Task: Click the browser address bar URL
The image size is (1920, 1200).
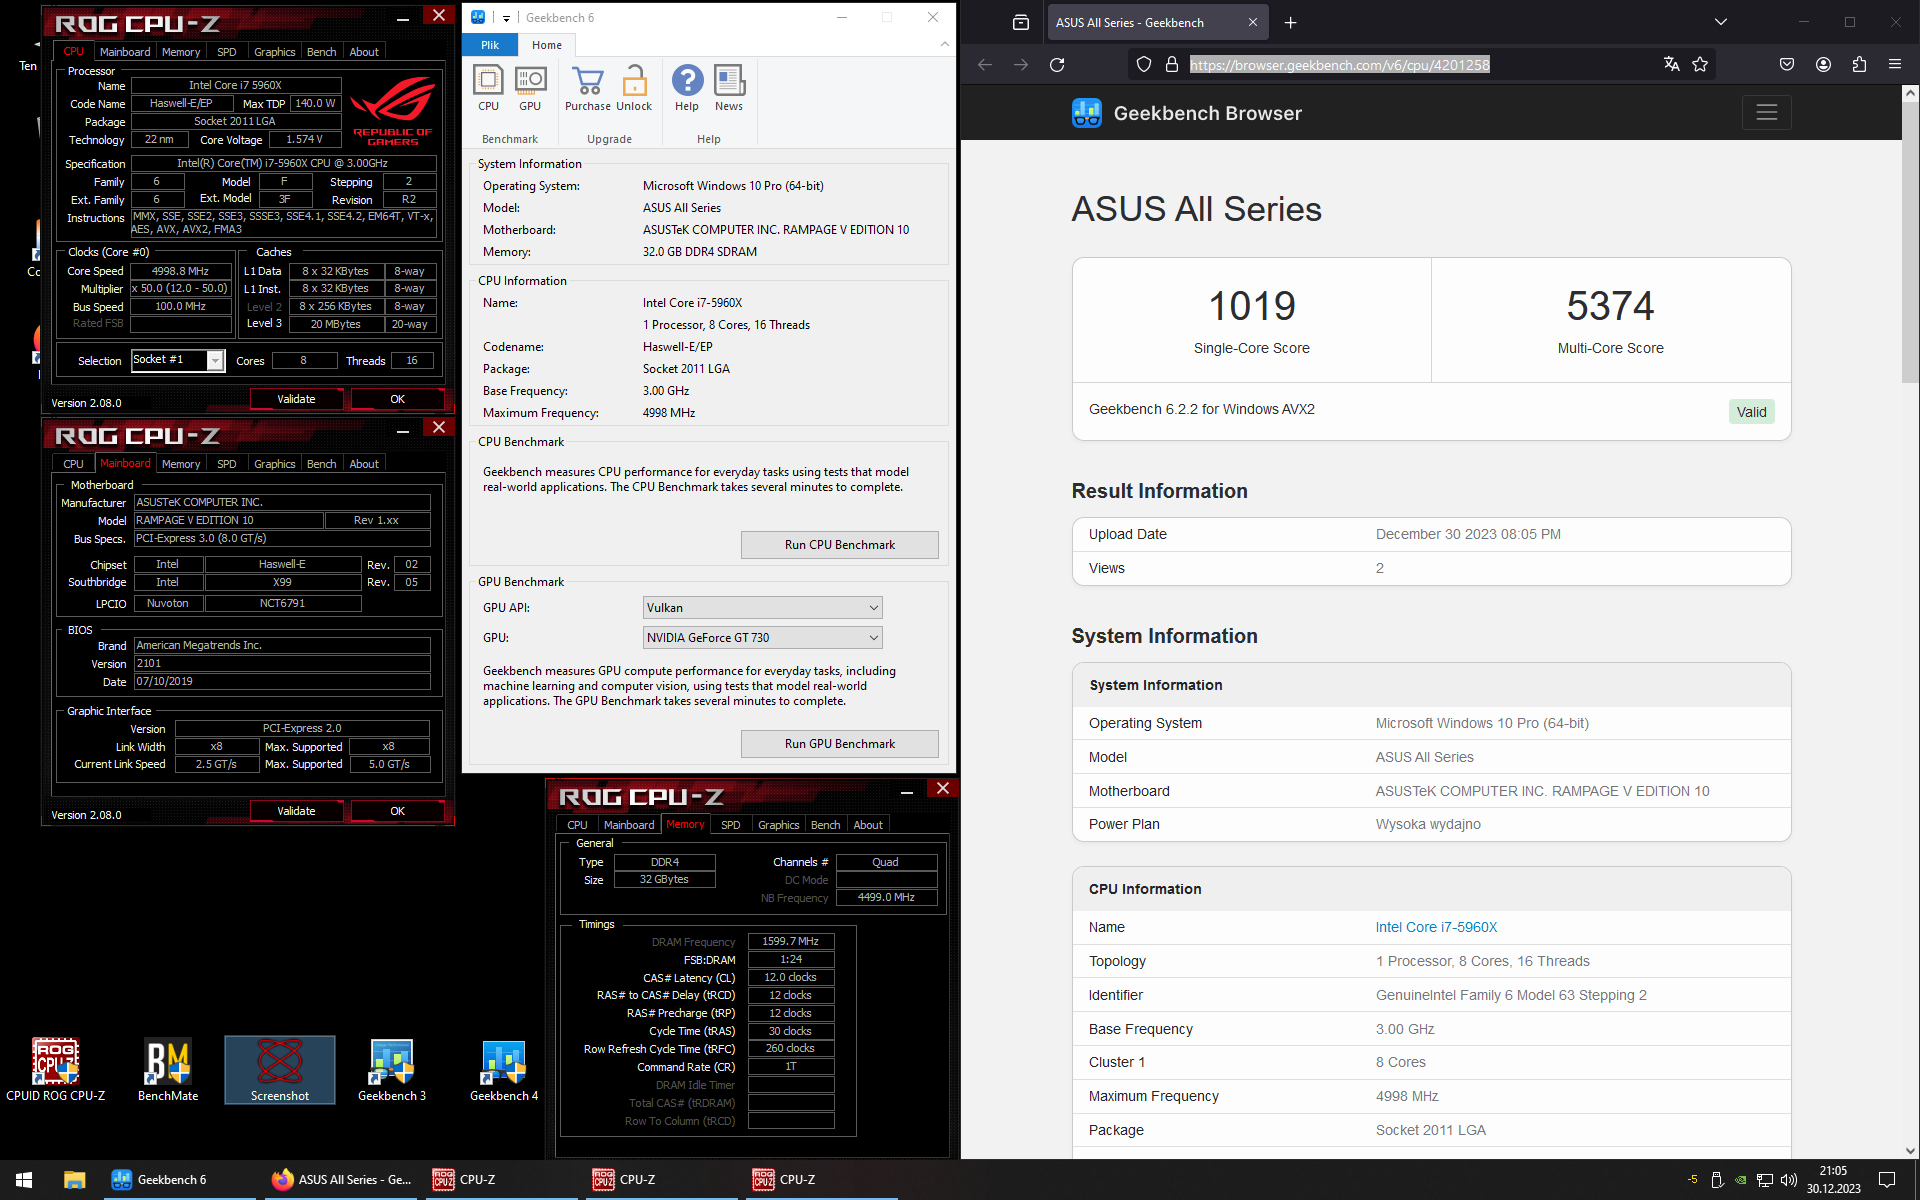Action: (x=1339, y=65)
